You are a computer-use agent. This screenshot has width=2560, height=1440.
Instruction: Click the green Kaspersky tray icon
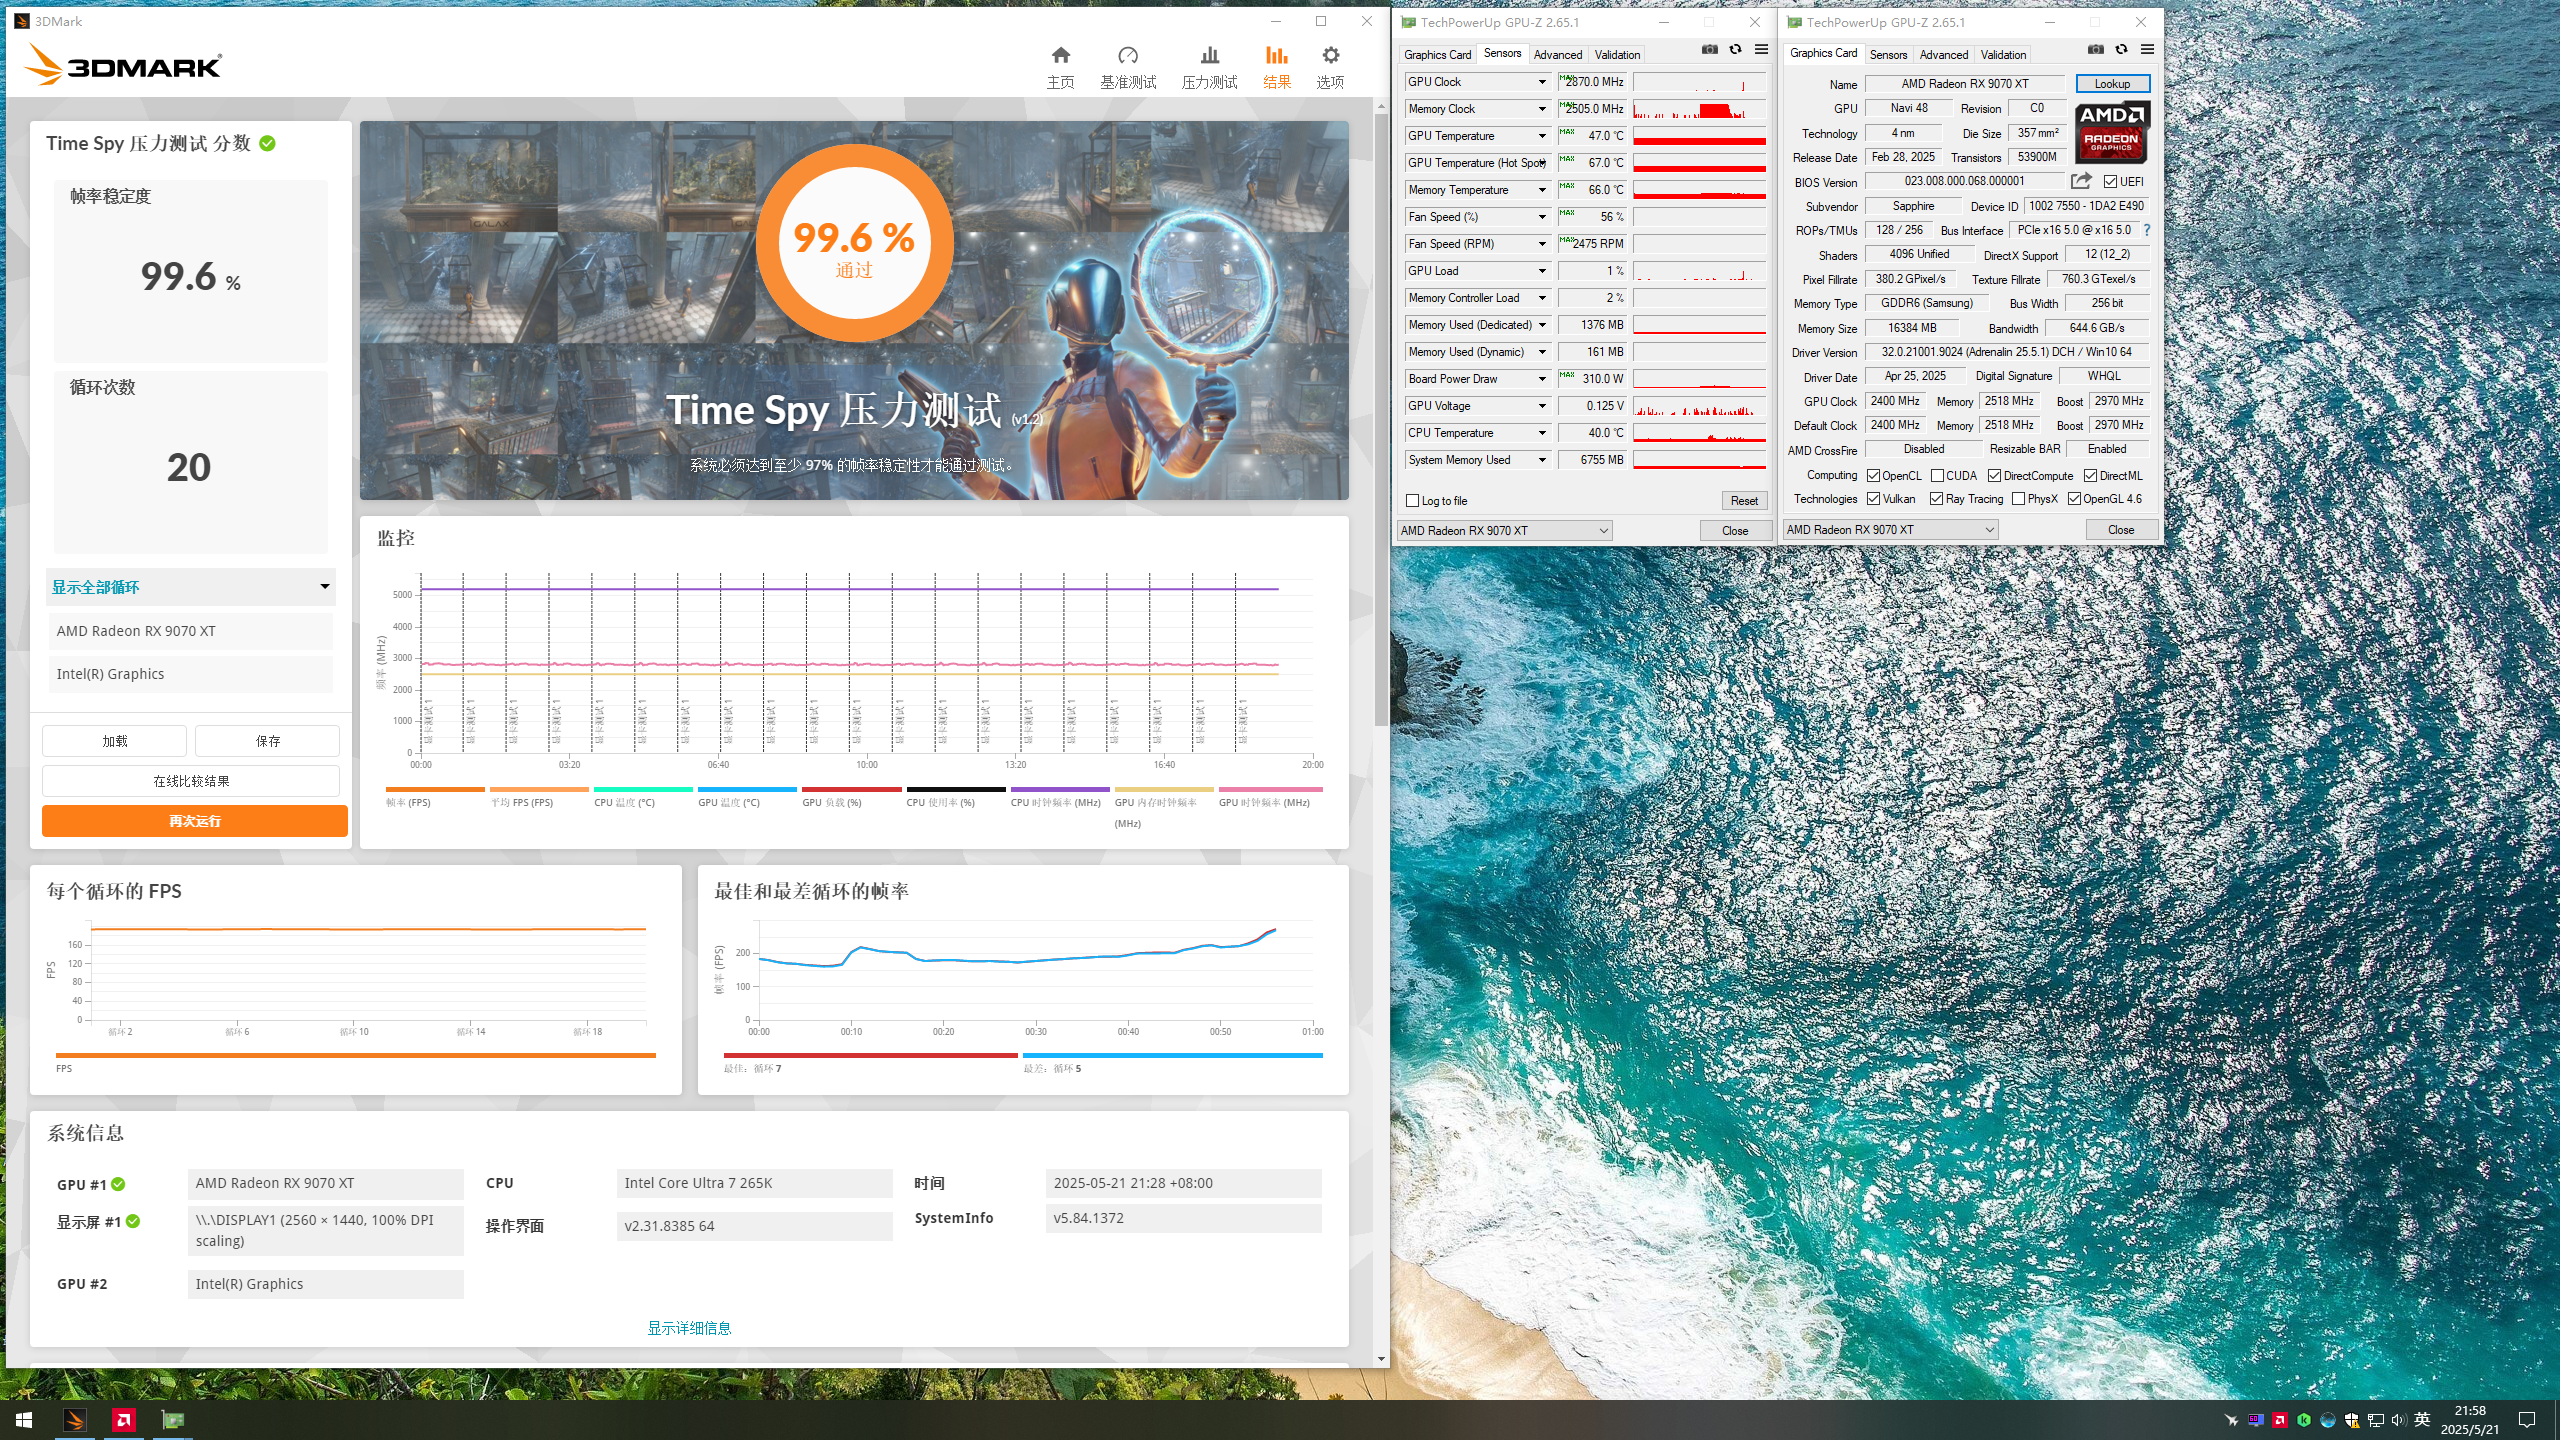[x=2304, y=1420]
